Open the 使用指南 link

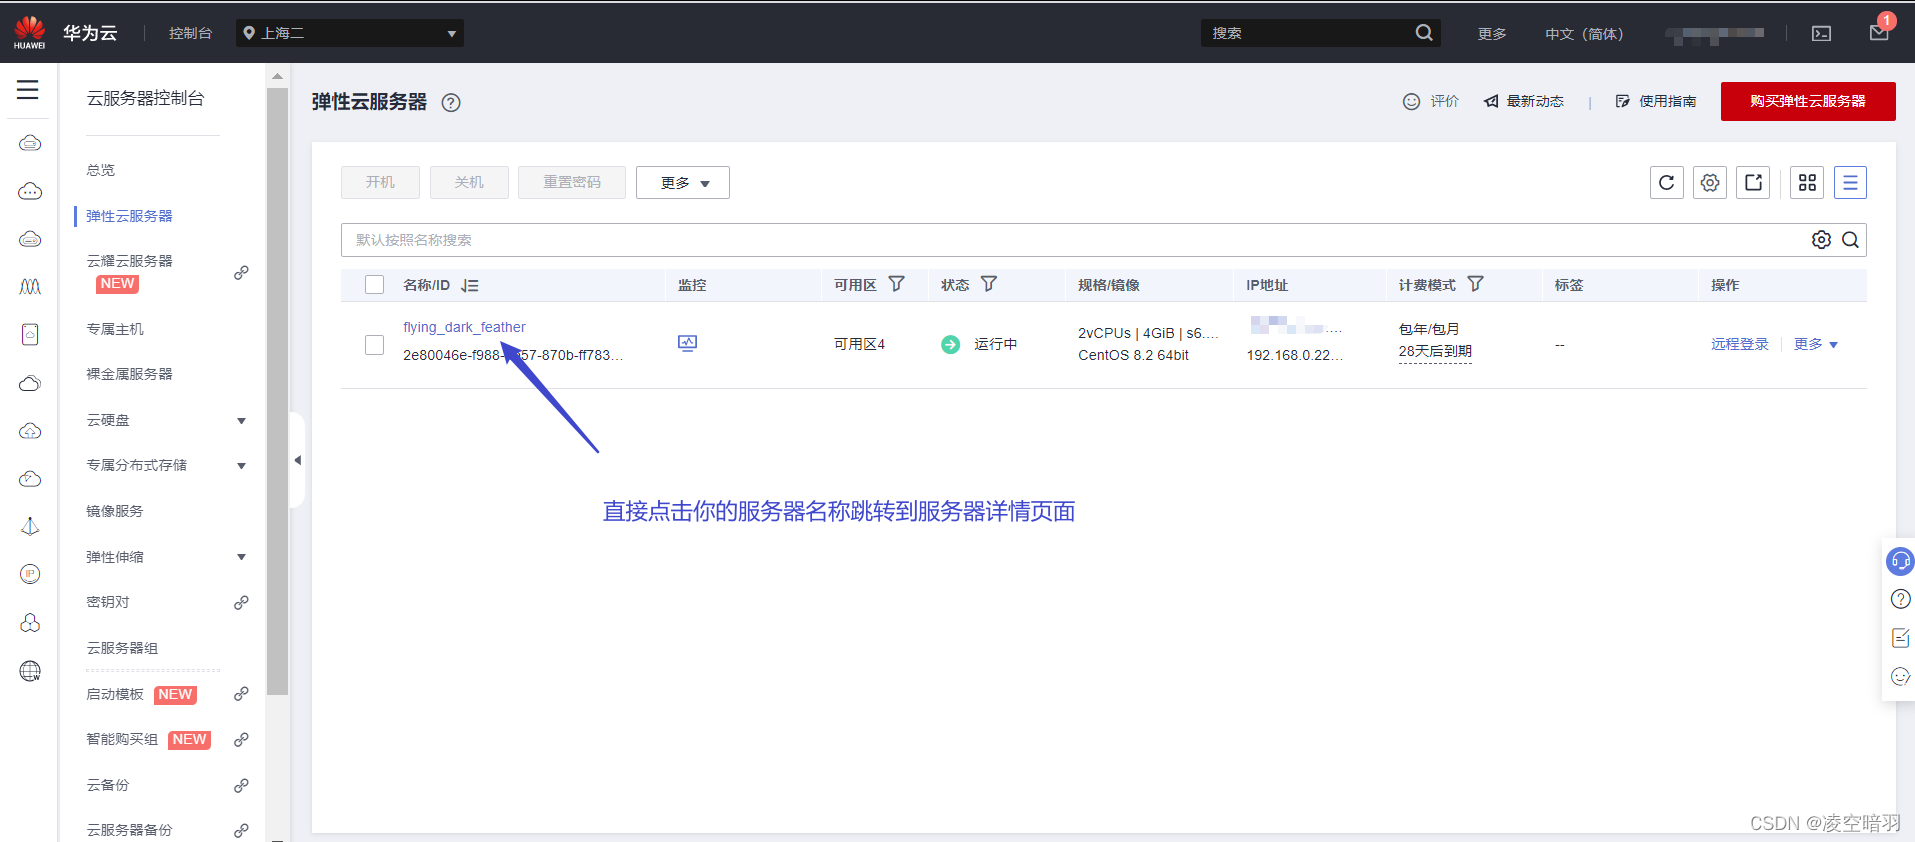click(x=1656, y=101)
